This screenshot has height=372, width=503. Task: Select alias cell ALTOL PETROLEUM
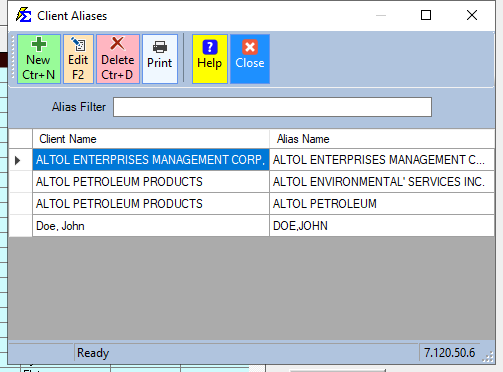click(382, 204)
